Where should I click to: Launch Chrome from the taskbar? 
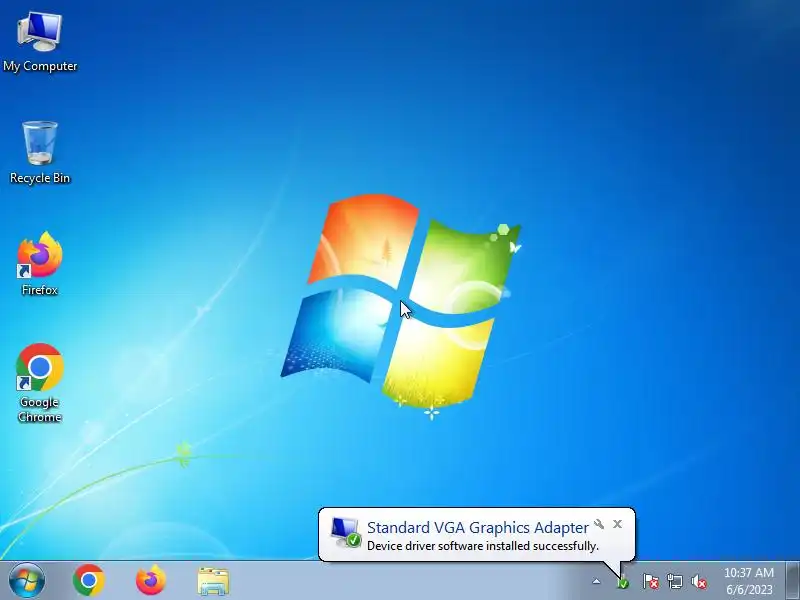click(x=89, y=581)
